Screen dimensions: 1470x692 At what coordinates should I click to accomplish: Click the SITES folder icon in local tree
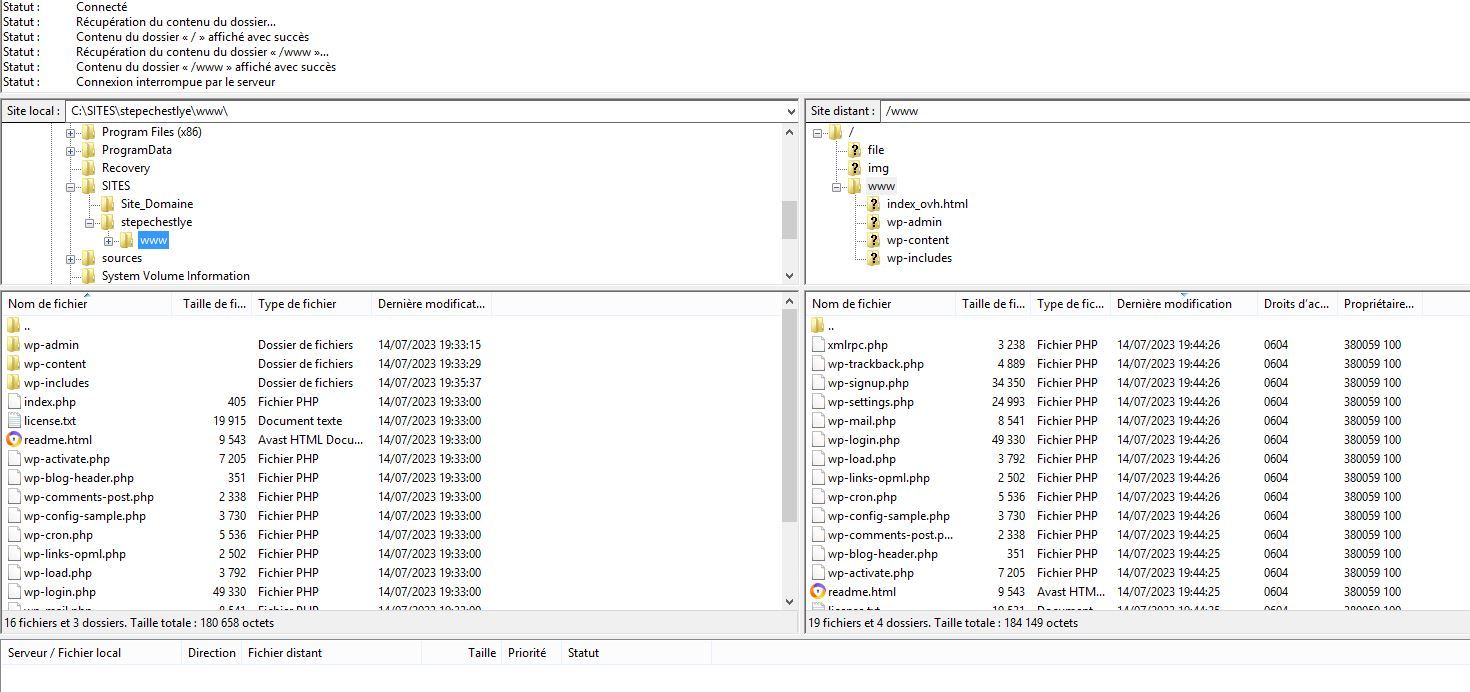click(88, 186)
